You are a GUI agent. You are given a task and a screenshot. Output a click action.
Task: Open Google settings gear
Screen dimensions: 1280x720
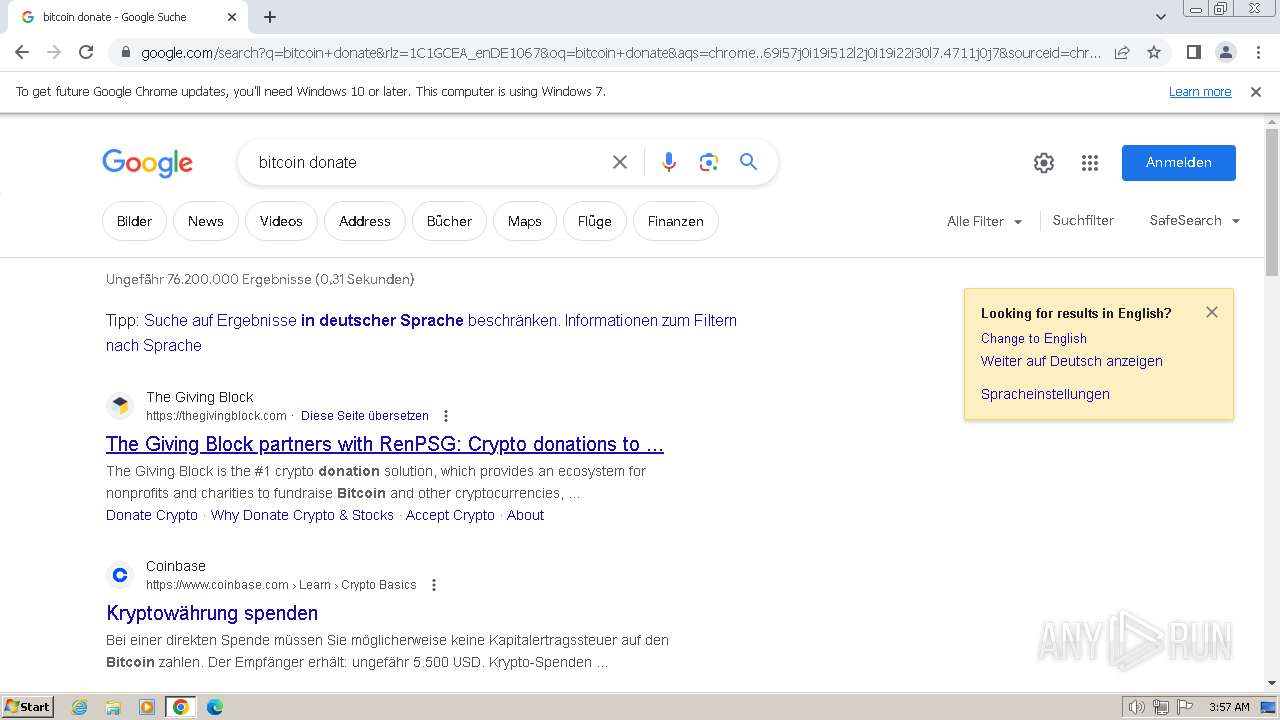(1044, 163)
